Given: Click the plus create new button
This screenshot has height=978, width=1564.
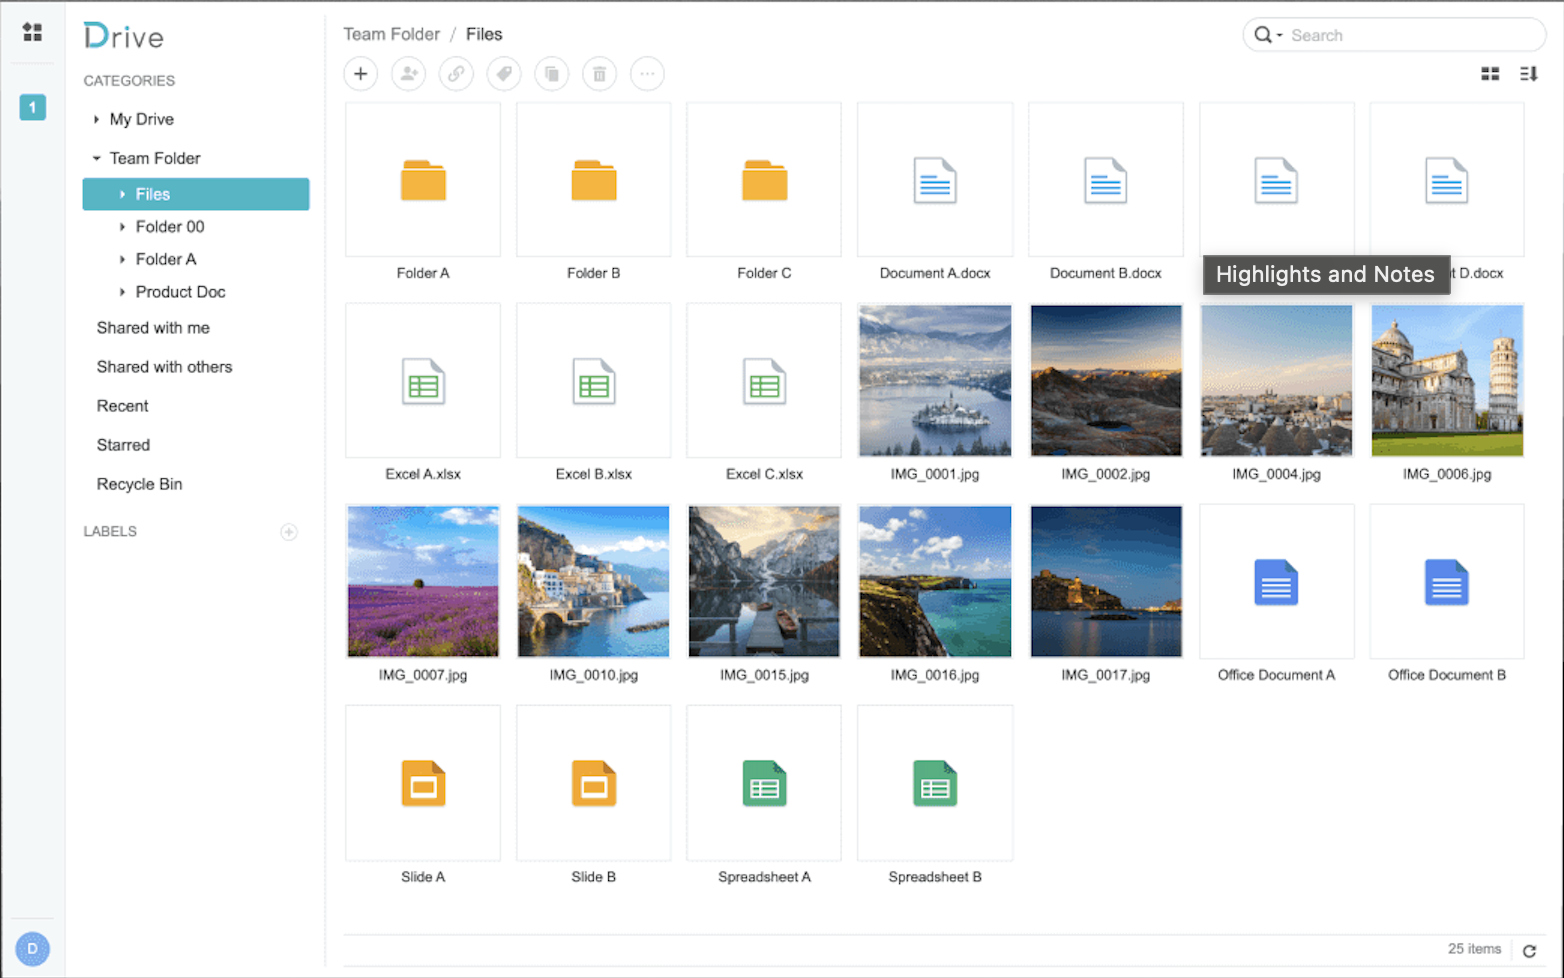Looking at the screenshot, I should click(360, 74).
